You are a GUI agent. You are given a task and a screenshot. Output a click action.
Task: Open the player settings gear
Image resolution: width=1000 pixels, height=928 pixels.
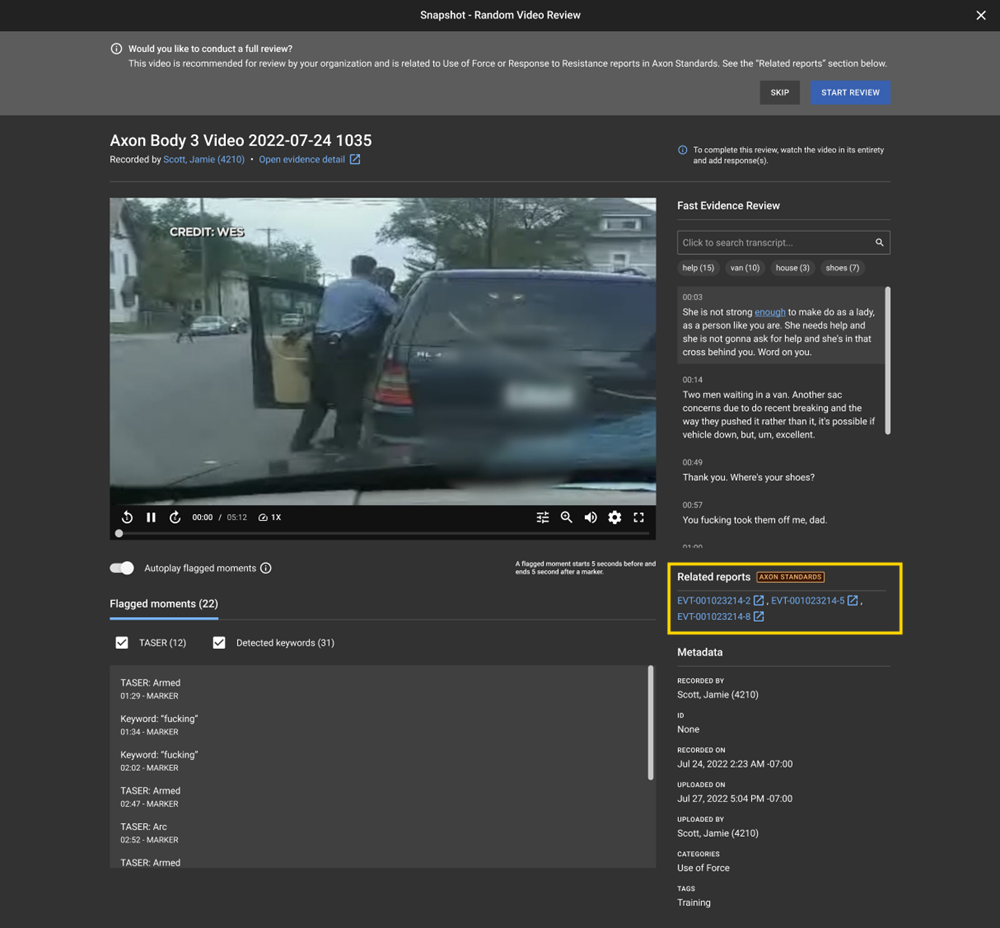pyautogui.click(x=614, y=517)
